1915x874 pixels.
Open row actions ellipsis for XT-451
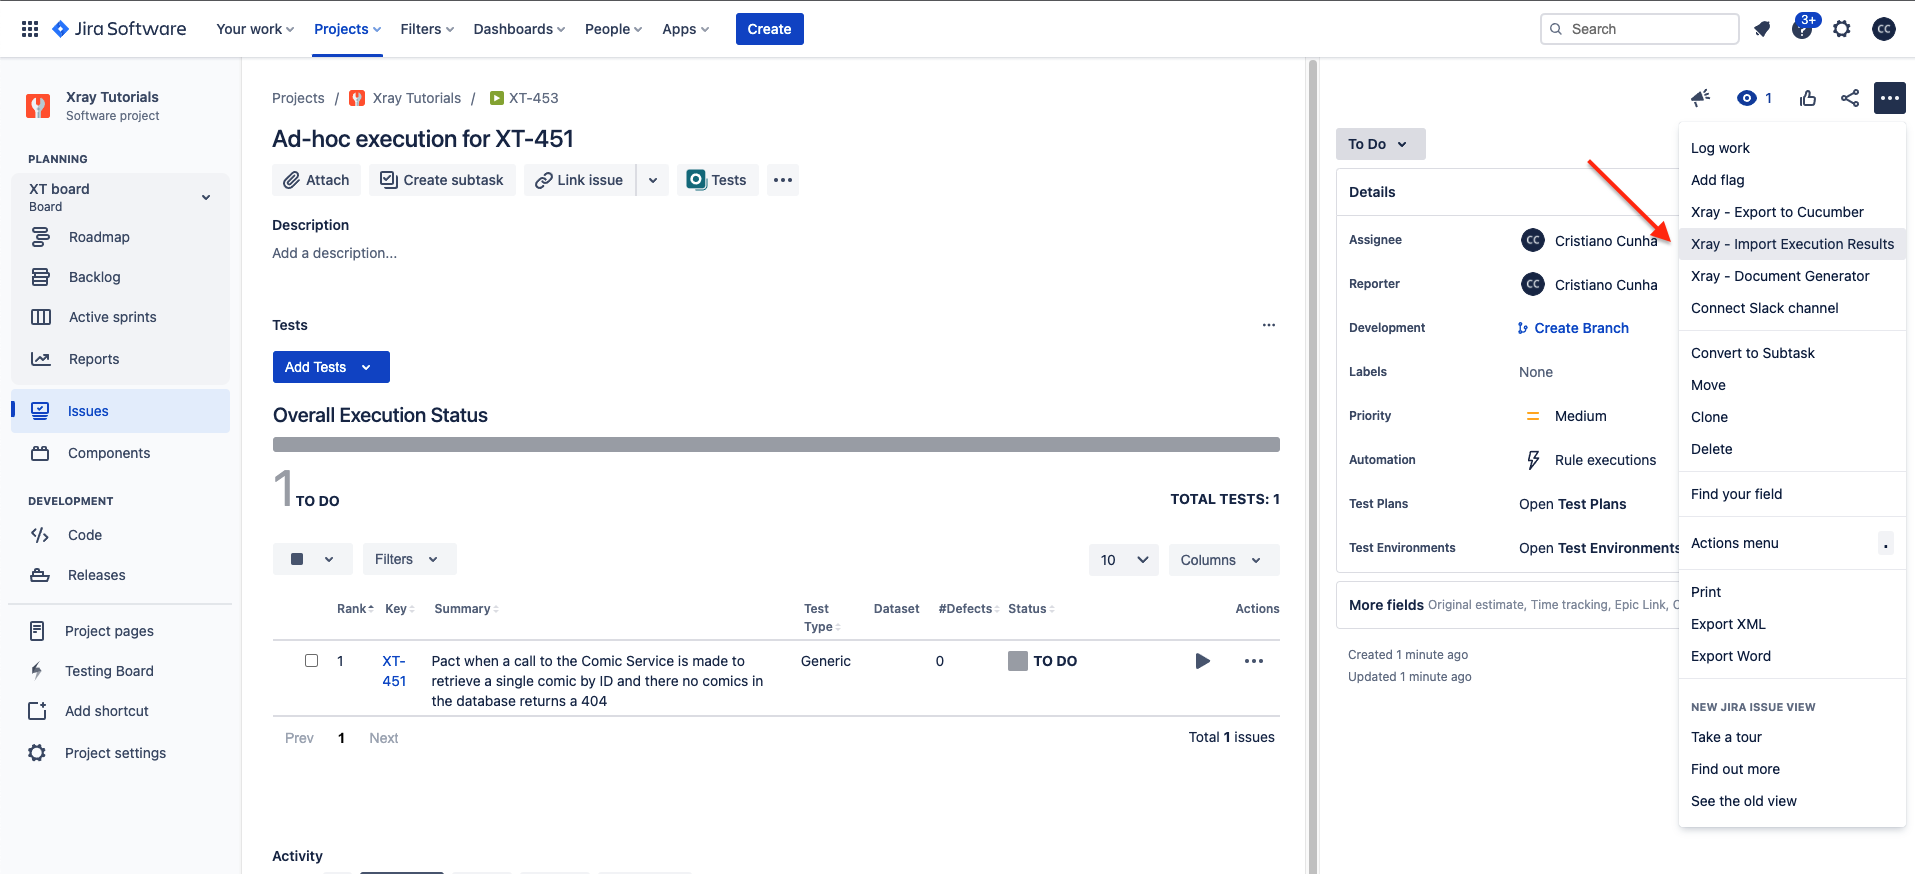(1254, 661)
